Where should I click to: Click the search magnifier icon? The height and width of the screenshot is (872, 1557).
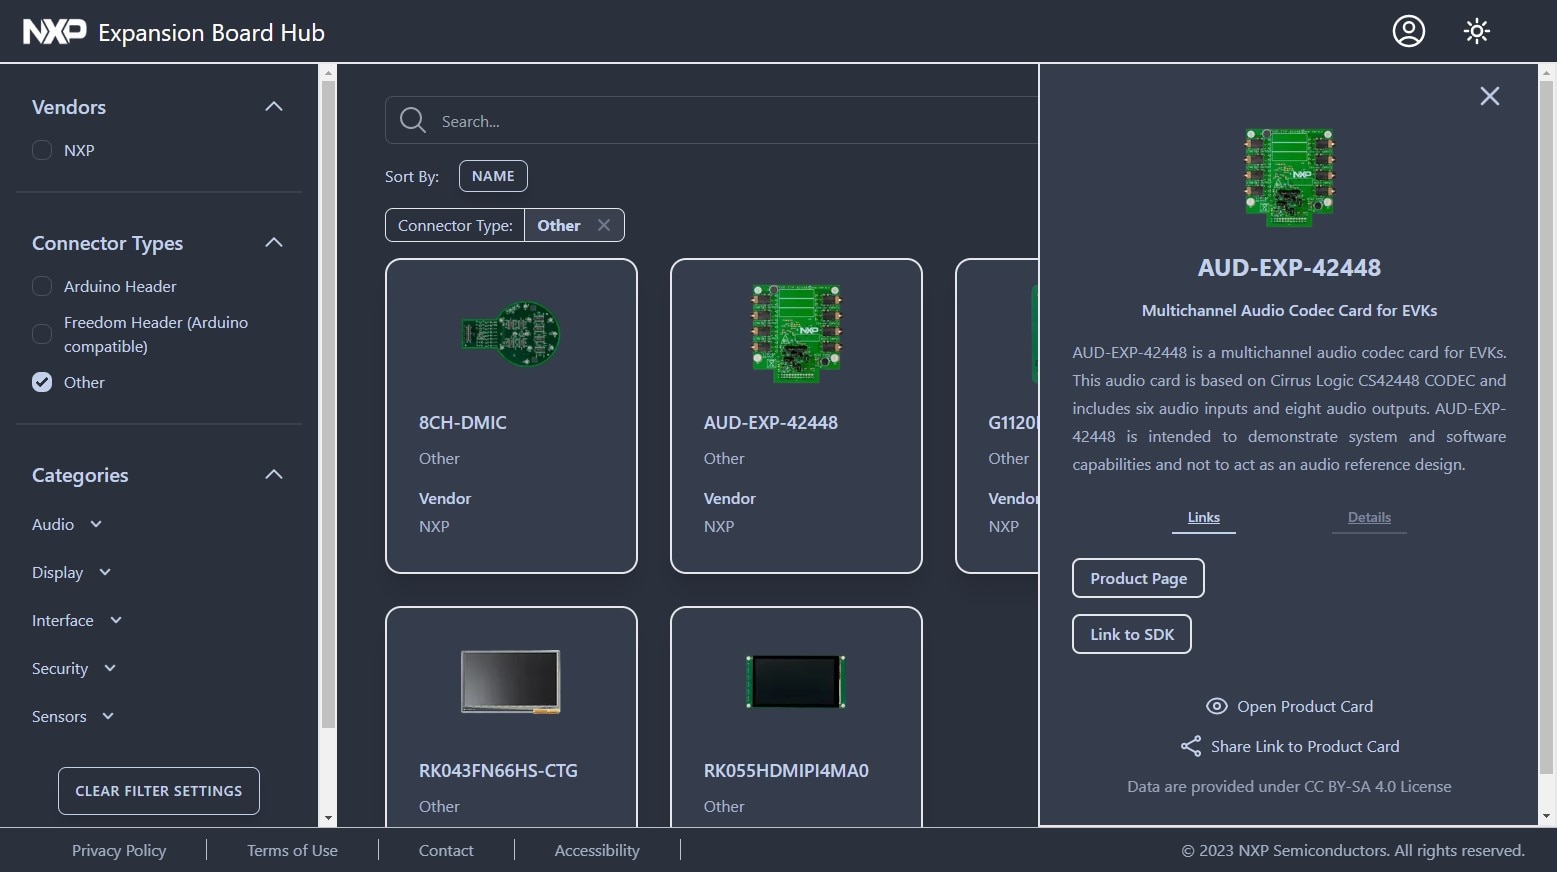point(412,121)
